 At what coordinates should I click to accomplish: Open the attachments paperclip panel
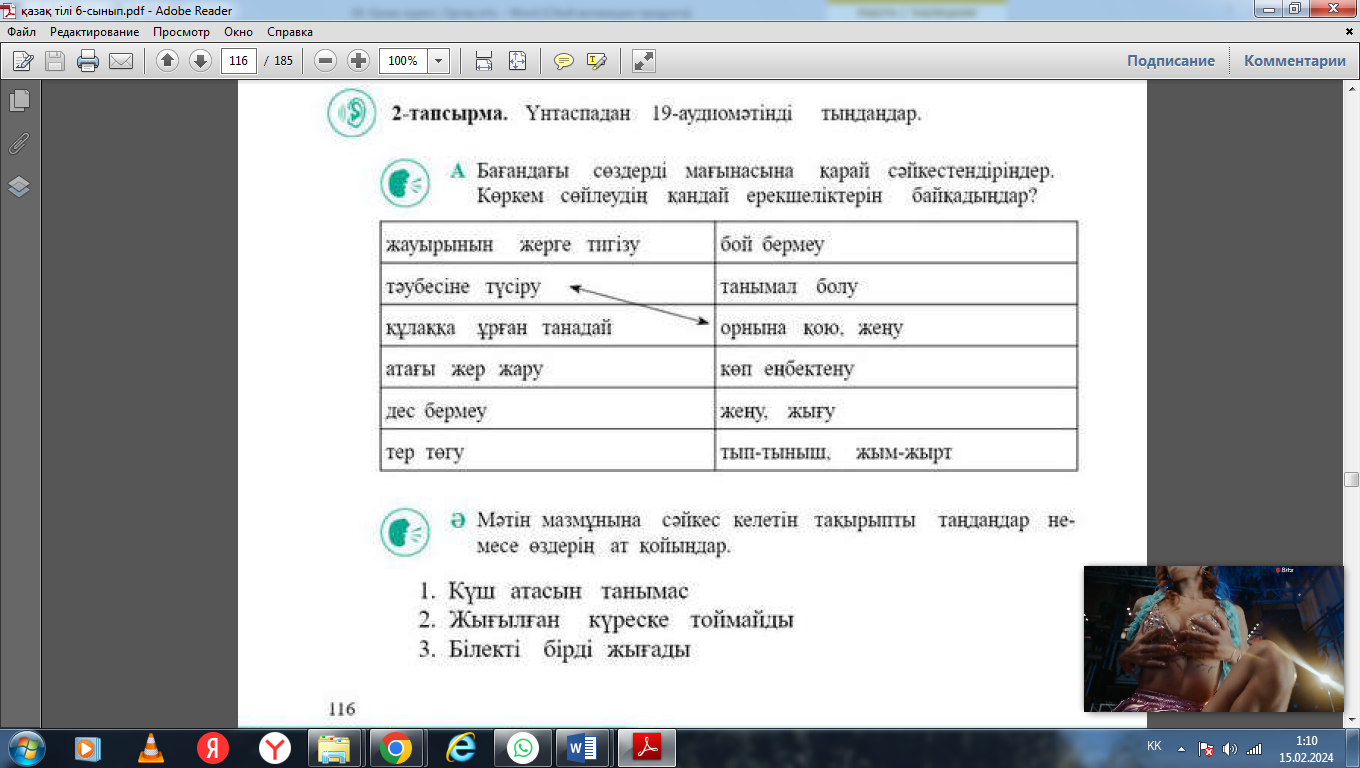[x=19, y=143]
